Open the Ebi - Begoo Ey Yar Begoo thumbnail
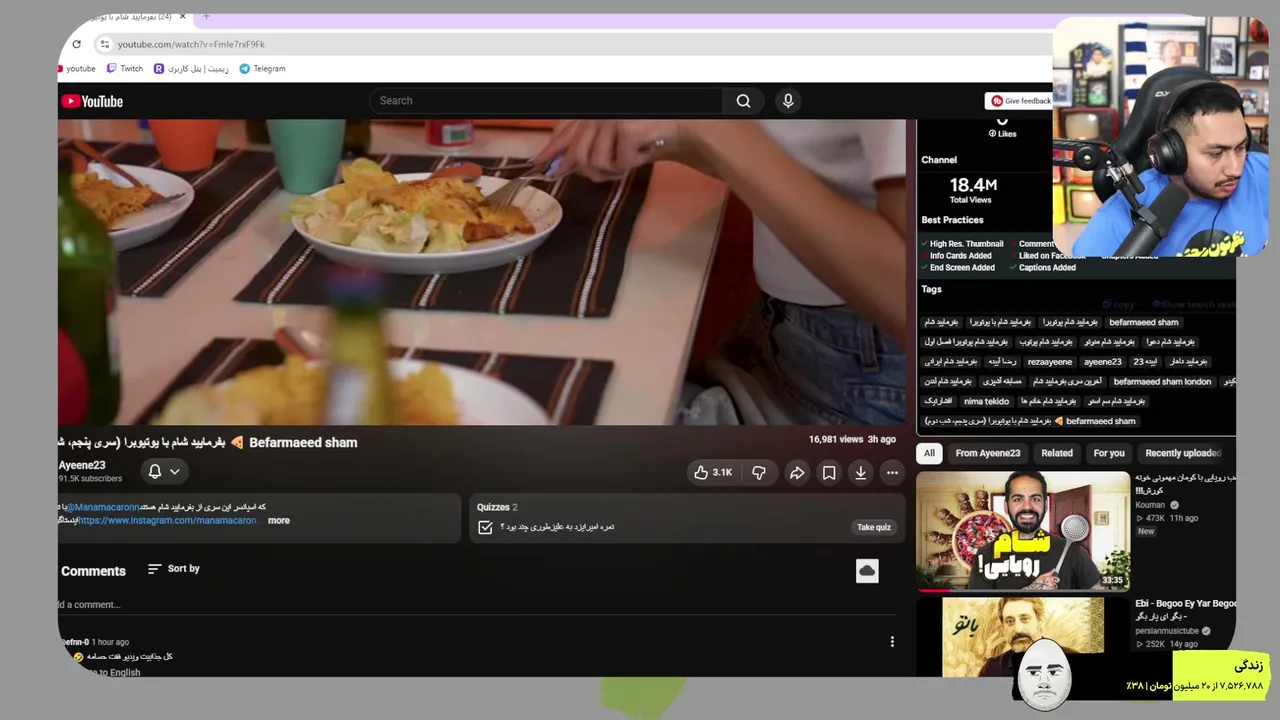Screen dimensions: 1280x720 point(1023,637)
